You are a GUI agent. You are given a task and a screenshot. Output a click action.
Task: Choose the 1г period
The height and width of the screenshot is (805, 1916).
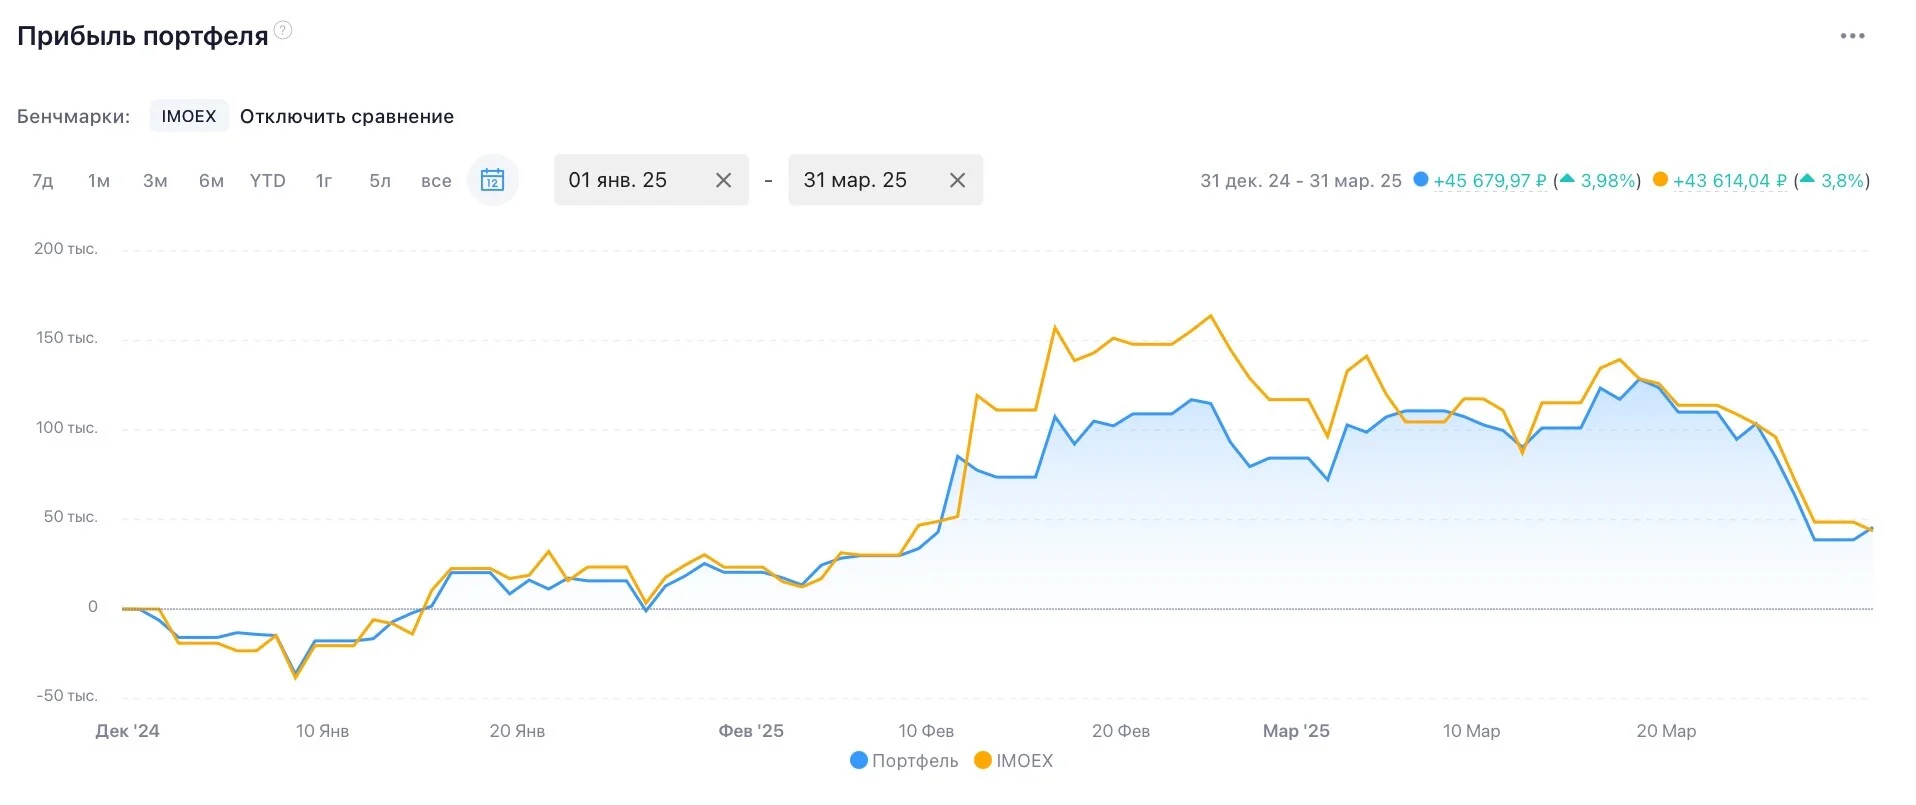coord(324,181)
